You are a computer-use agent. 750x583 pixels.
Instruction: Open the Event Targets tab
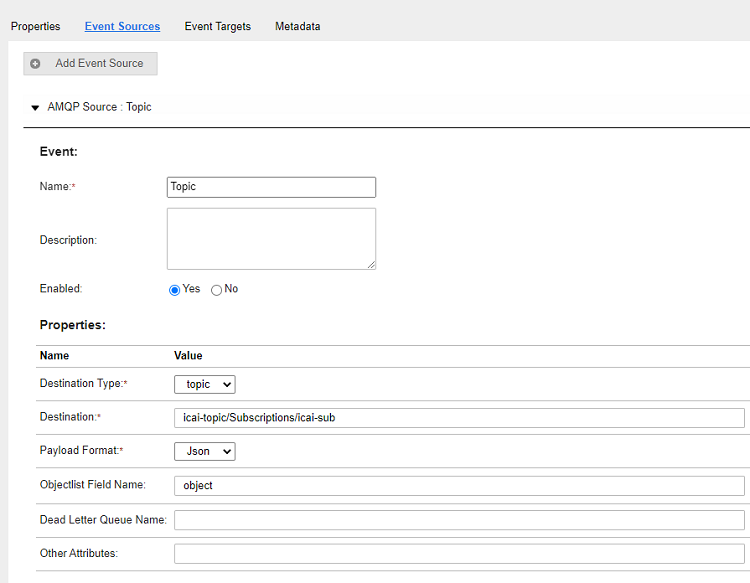tap(218, 26)
